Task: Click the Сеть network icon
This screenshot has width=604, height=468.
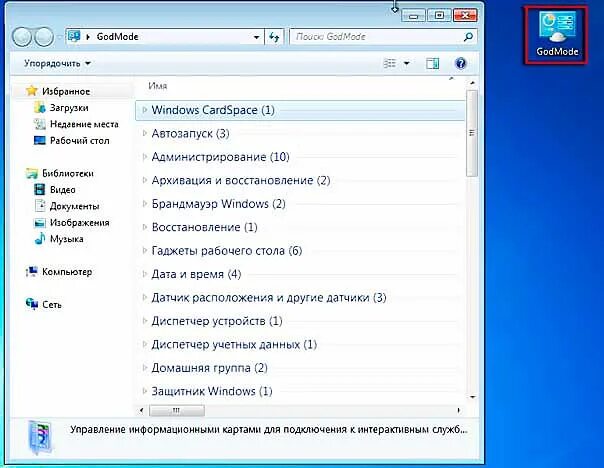Action: (32, 304)
